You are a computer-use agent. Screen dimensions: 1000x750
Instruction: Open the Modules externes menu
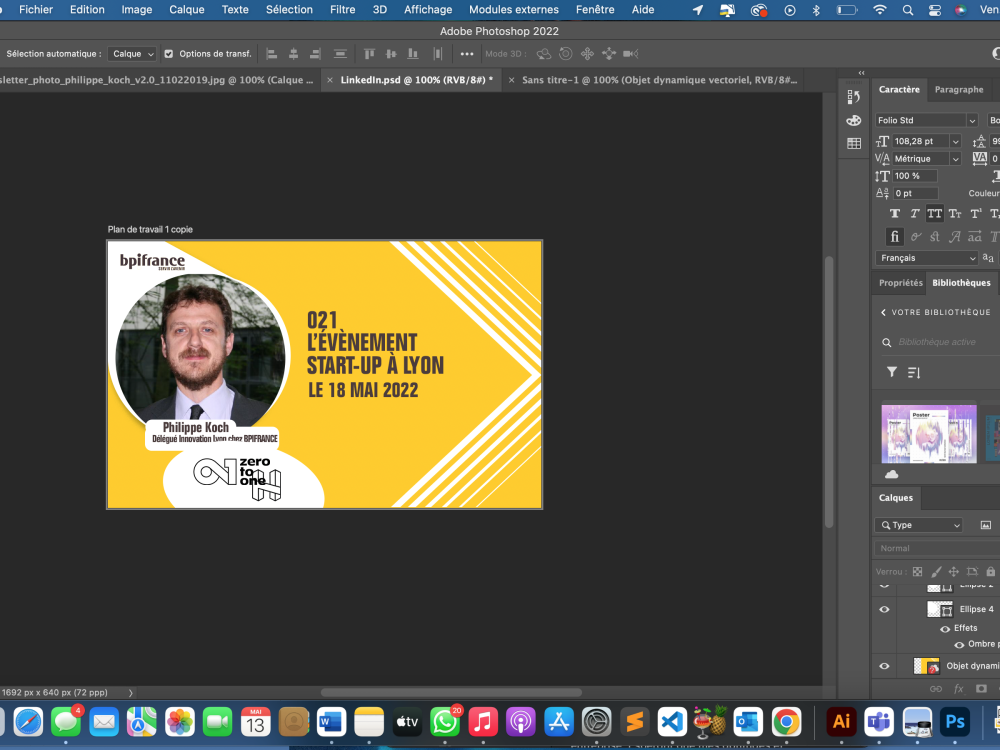[x=513, y=10]
